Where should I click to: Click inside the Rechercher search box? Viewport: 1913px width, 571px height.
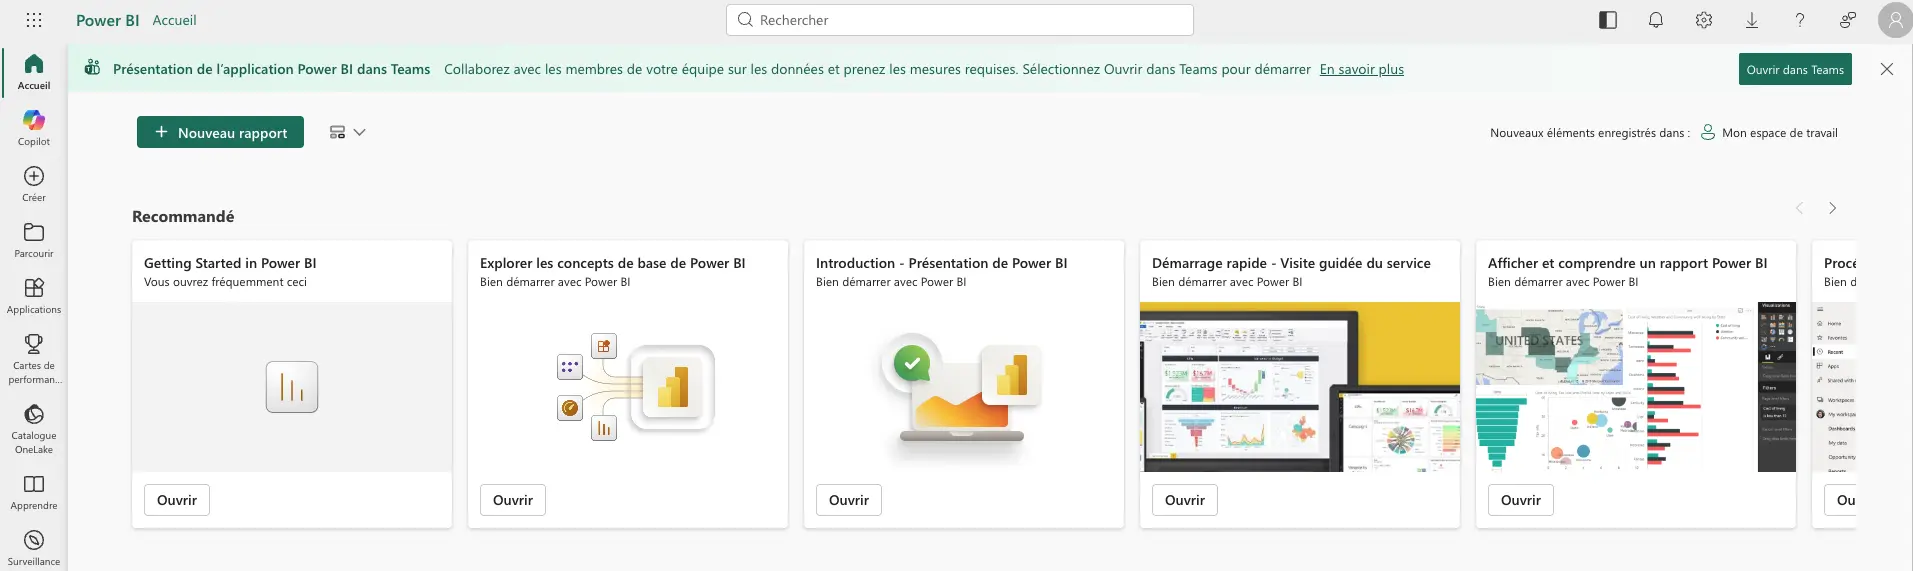[x=960, y=20]
